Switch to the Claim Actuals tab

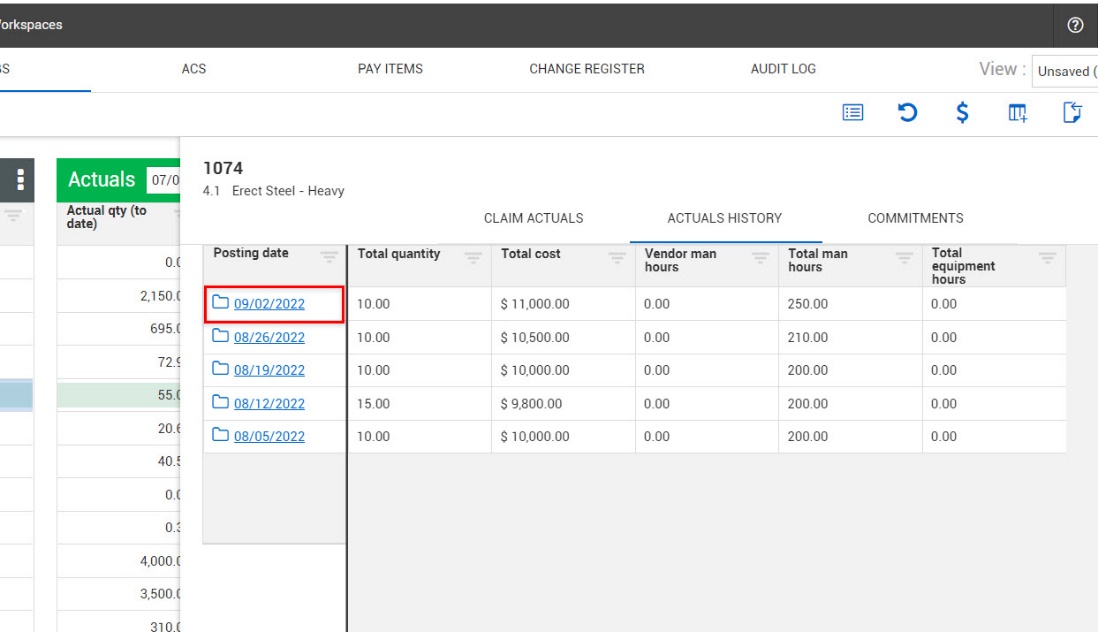point(533,218)
